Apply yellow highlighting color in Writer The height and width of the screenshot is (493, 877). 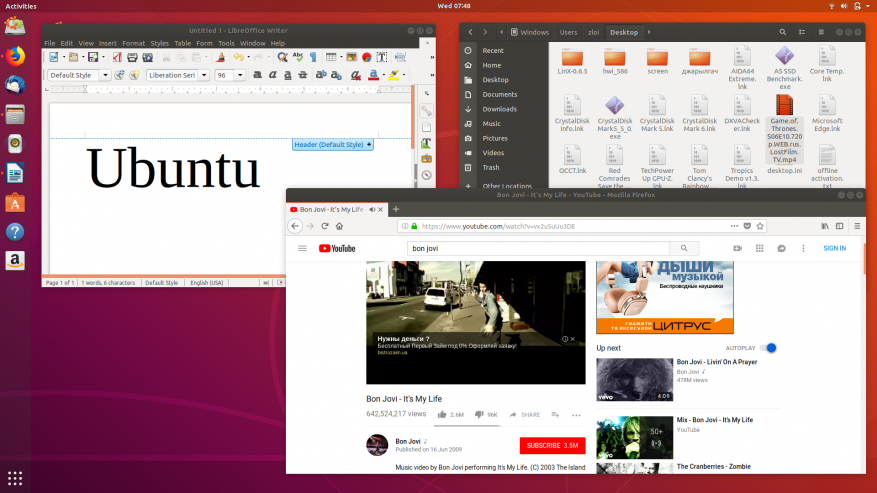point(394,75)
